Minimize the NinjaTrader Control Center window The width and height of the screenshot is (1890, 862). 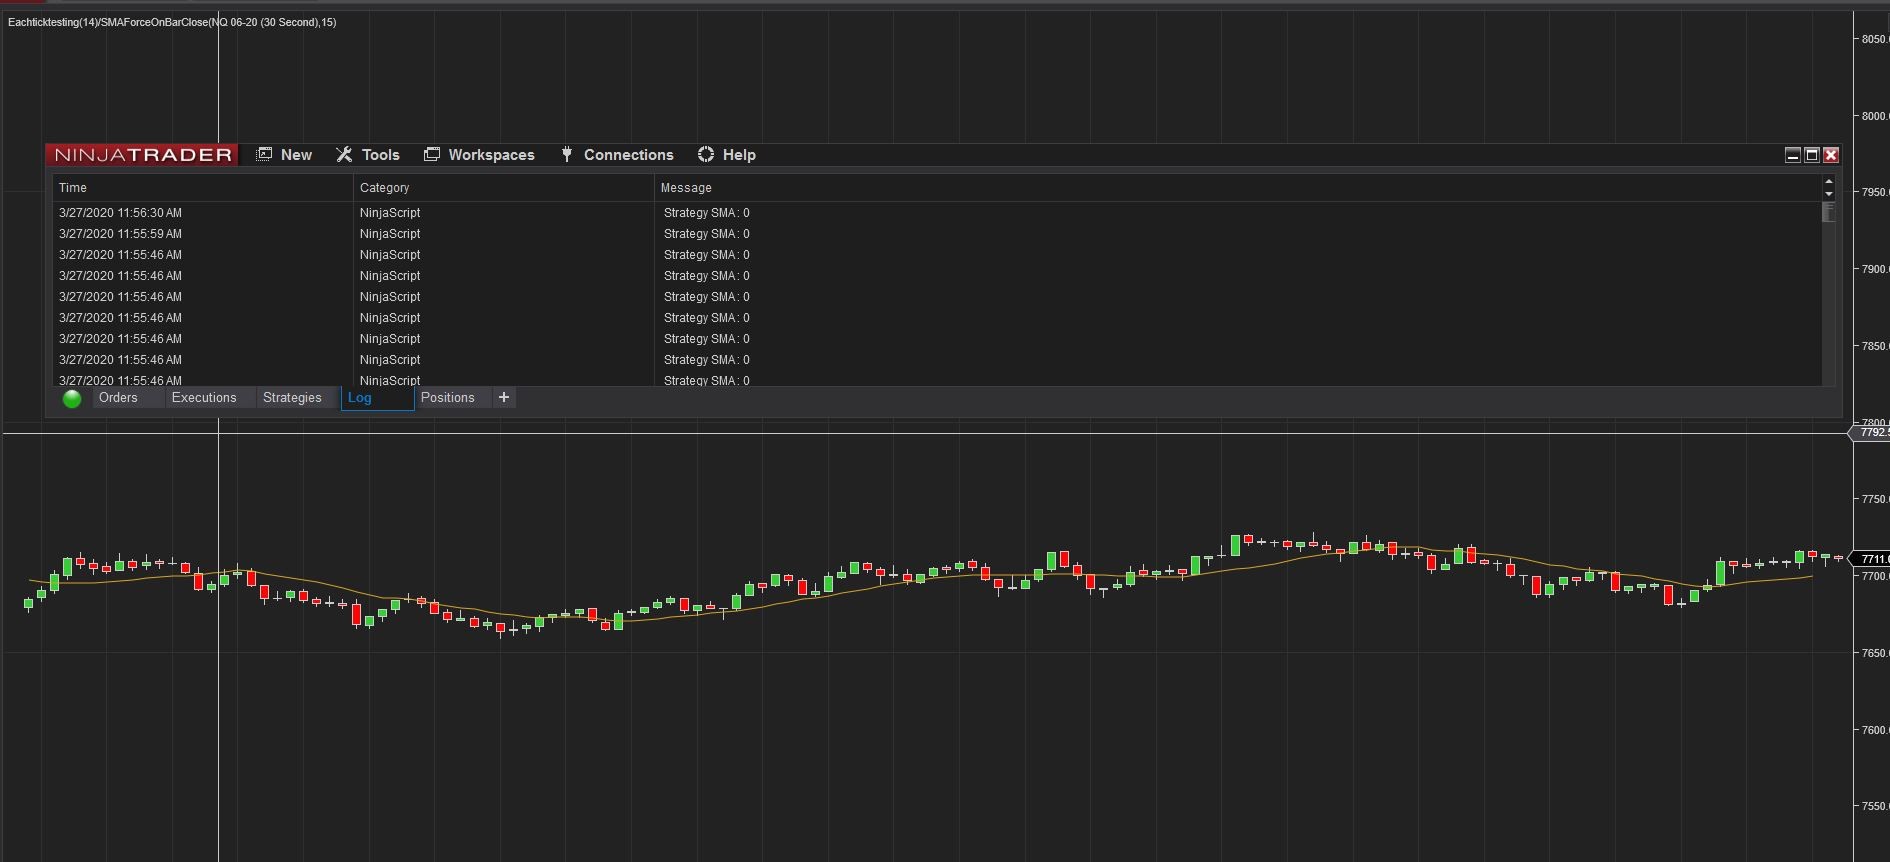click(x=1793, y=155)
